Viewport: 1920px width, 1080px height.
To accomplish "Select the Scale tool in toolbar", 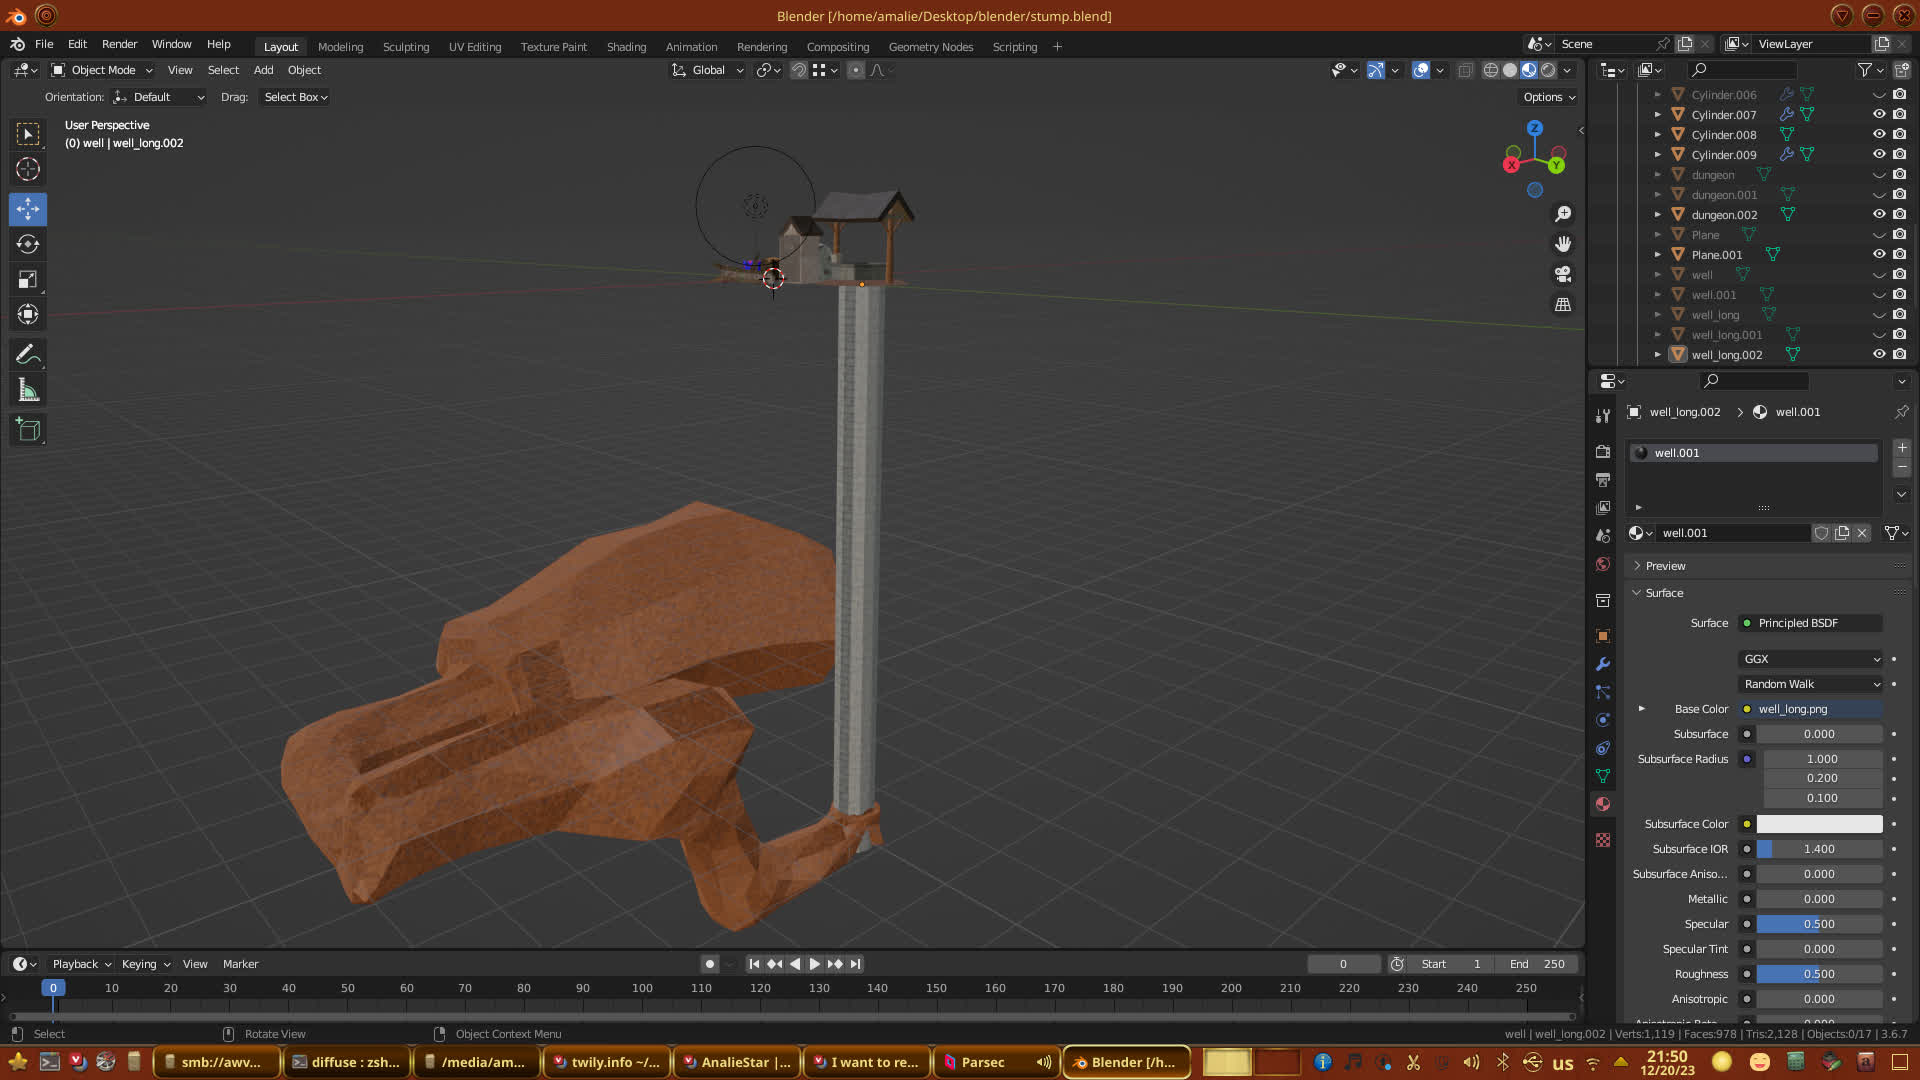I will click(x=28, y=279).
